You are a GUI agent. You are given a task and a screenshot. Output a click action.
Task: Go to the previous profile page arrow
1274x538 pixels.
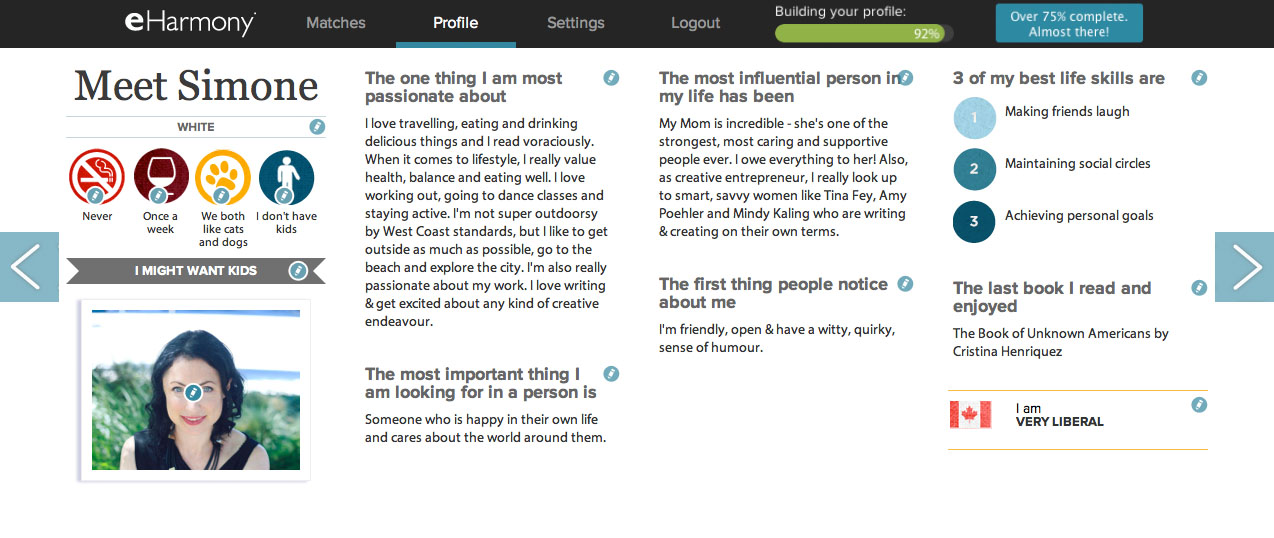click(x=29, y=267)
